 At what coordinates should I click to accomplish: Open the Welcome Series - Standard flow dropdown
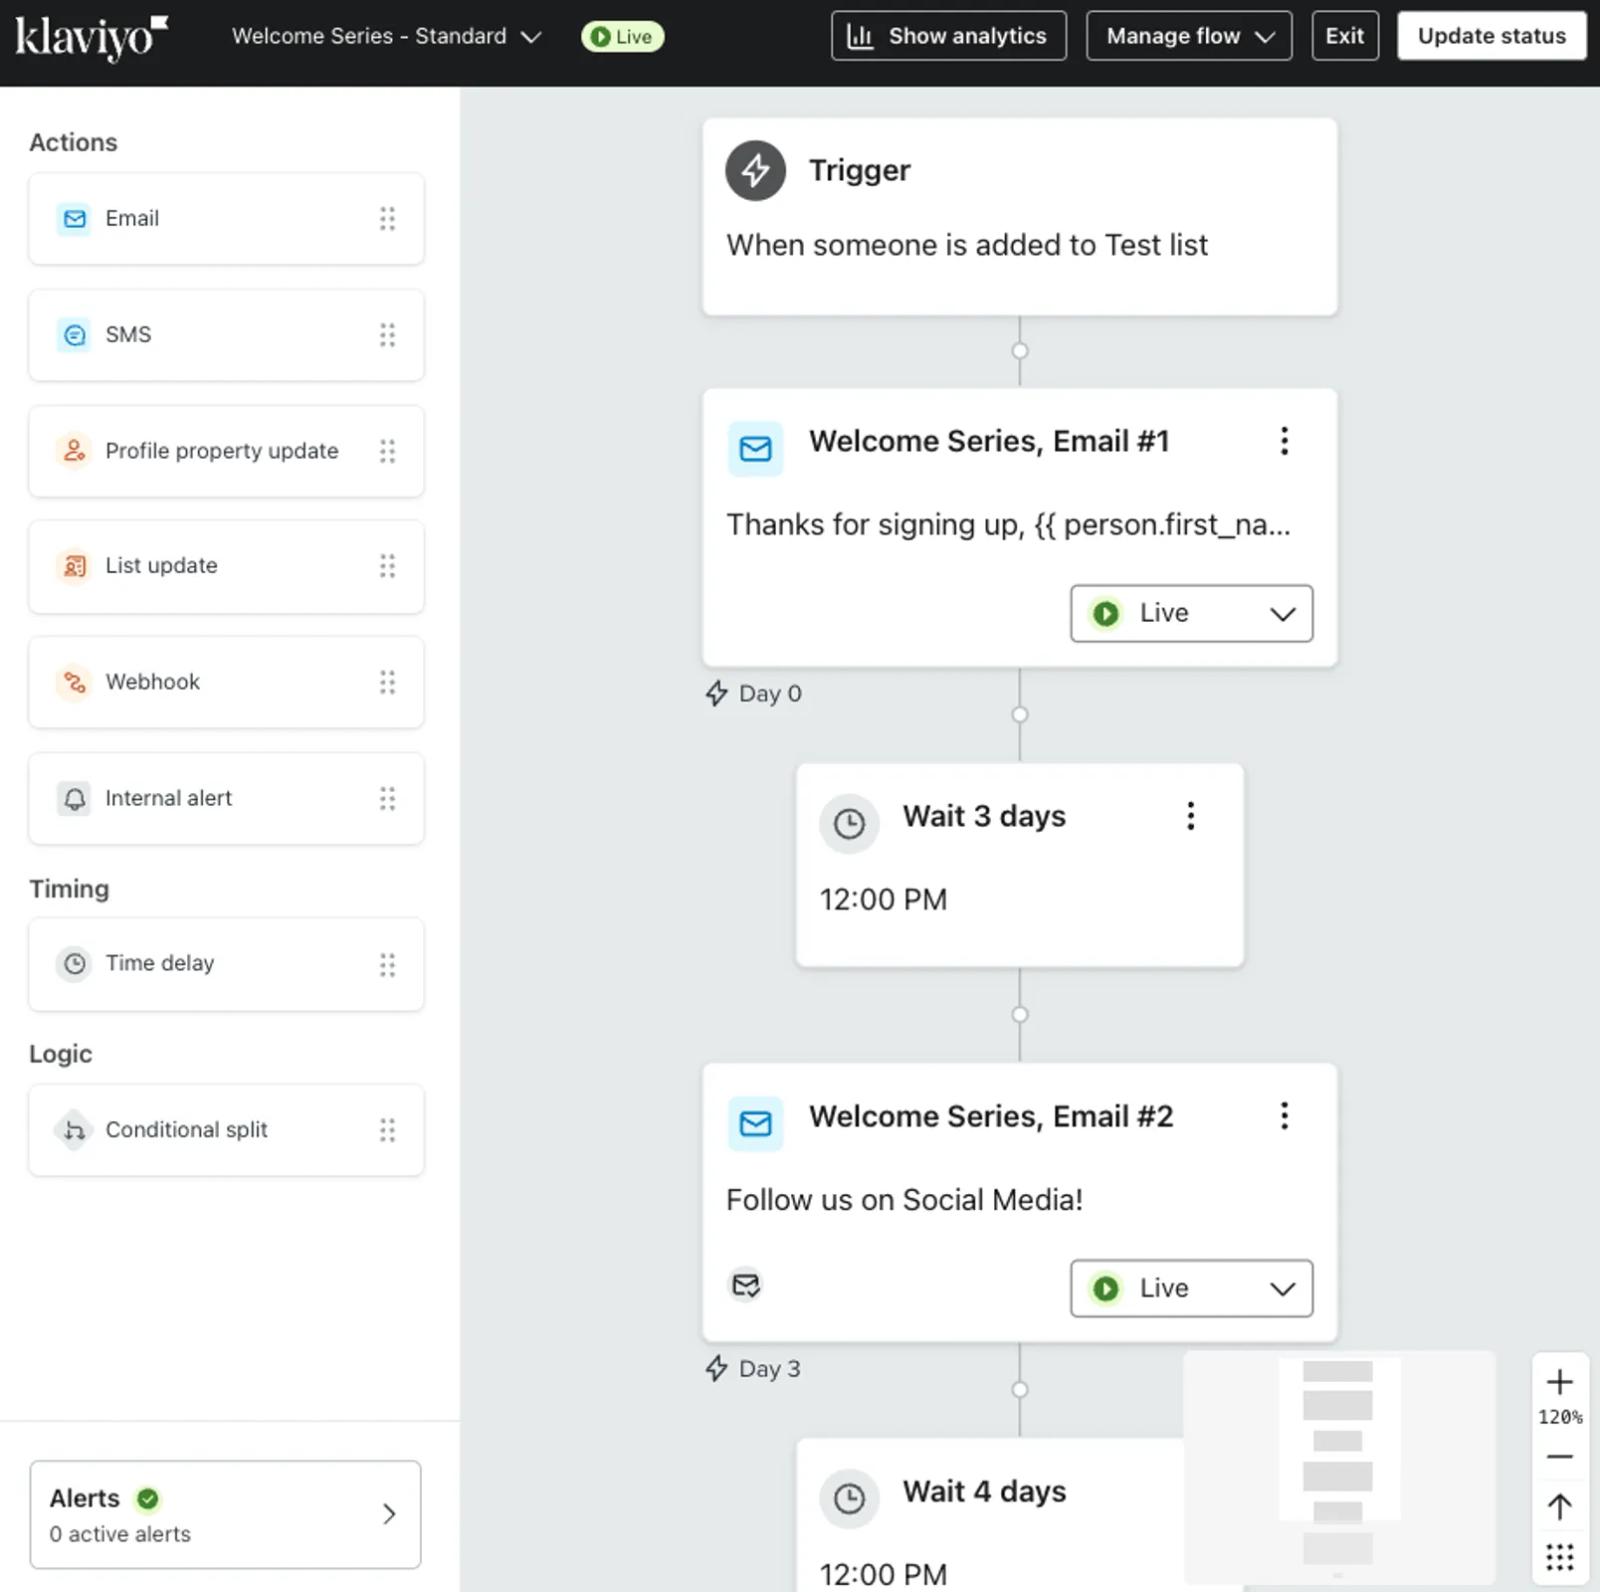[x=386, y=36]
